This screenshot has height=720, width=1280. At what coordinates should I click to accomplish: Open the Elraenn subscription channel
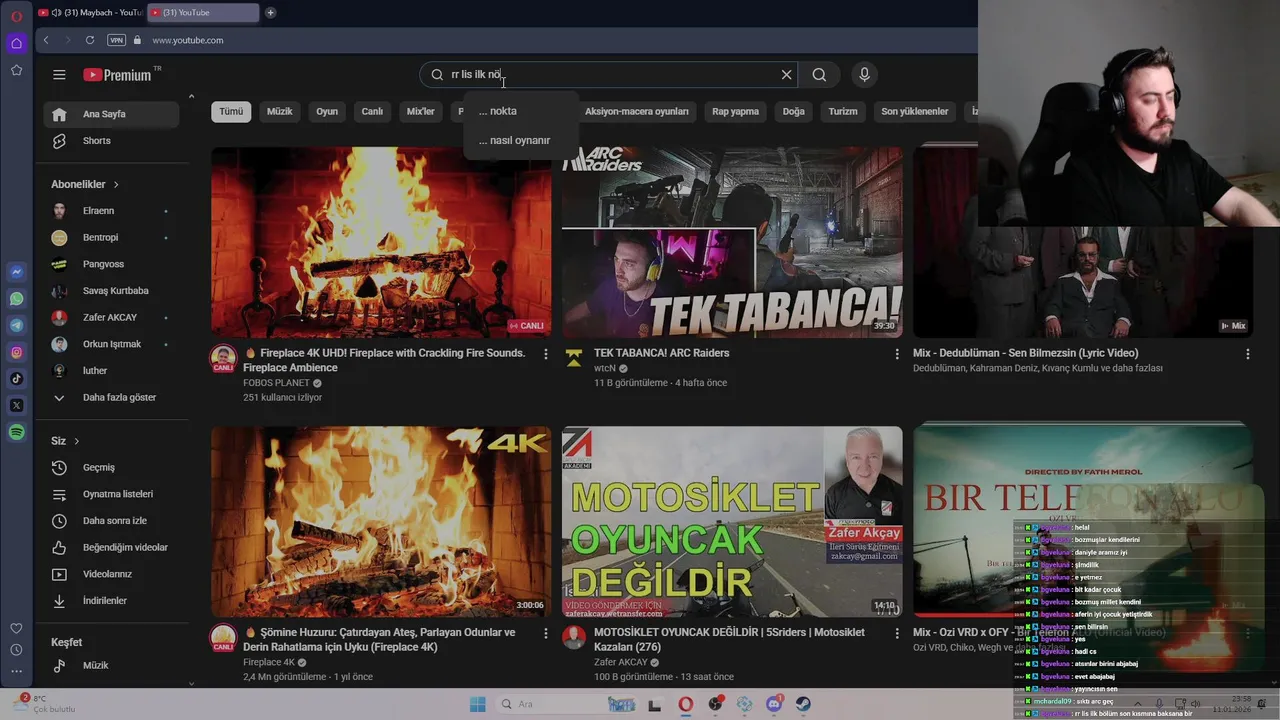(111, 211)
